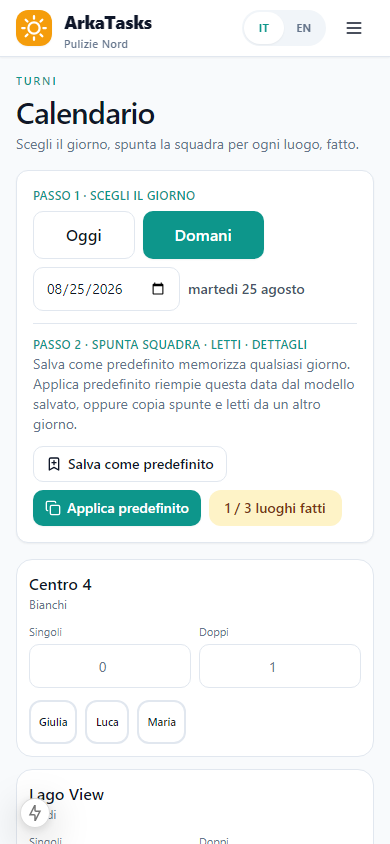The width and height of the screenshot is (390, 844).
Task: Select the Oggi day button
Action: pos(84,235)
